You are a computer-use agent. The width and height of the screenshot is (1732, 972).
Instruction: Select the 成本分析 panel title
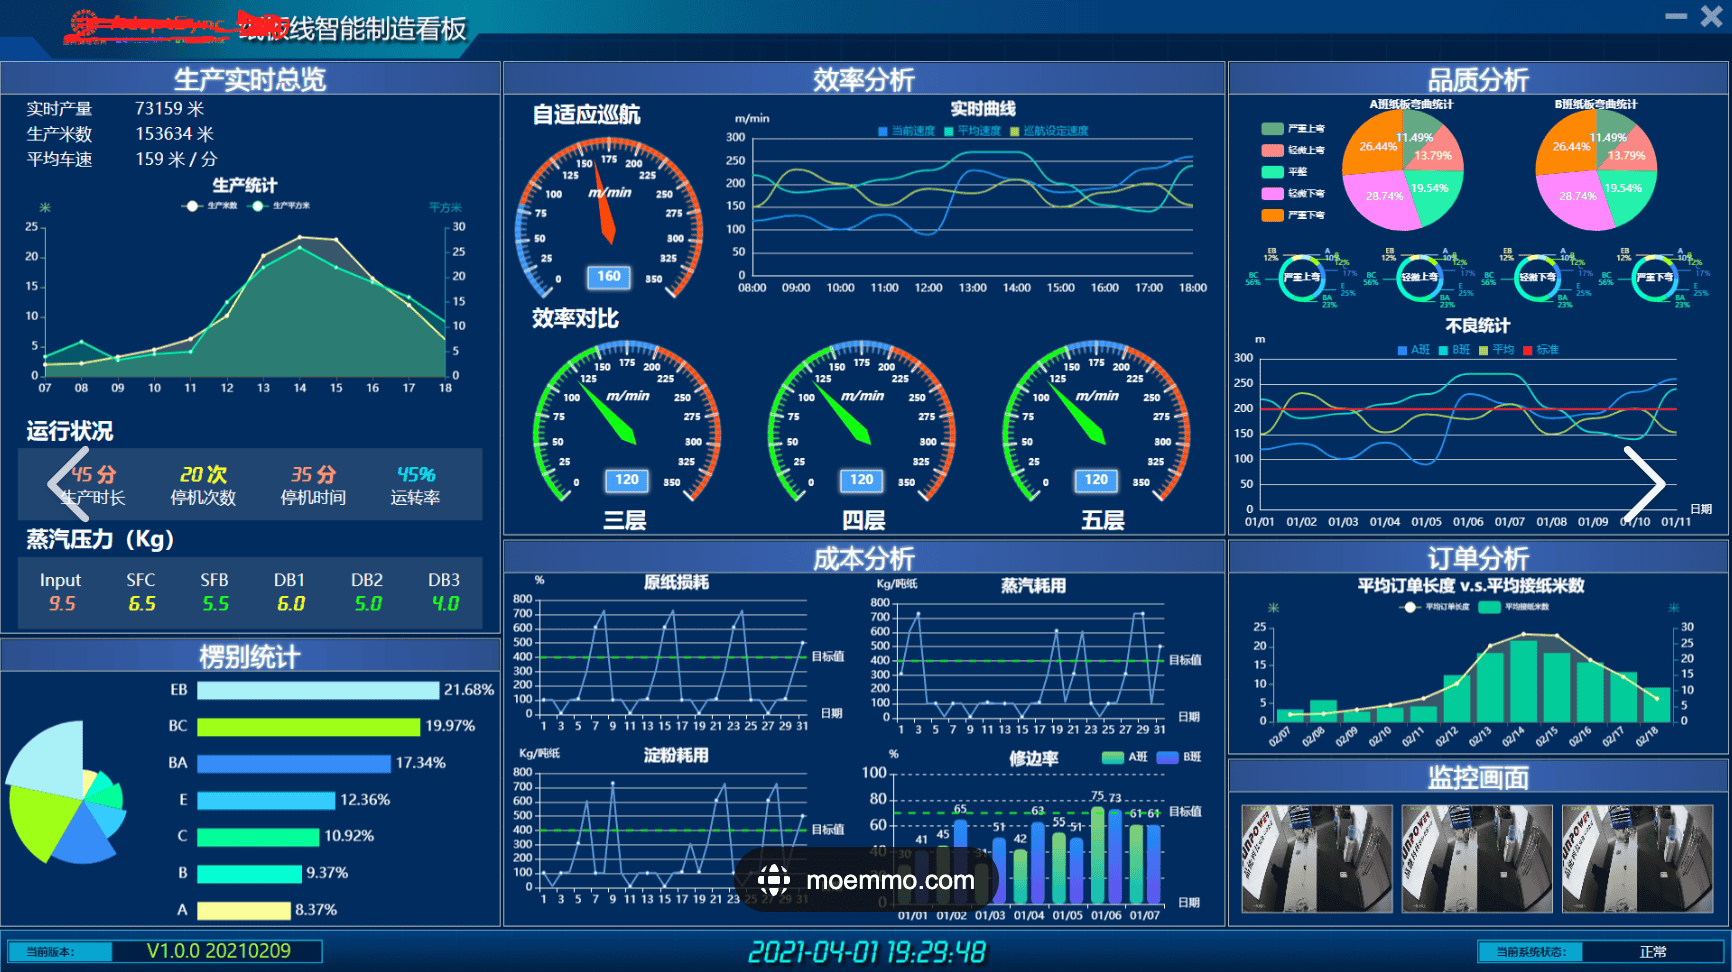(x=863, y=558)
